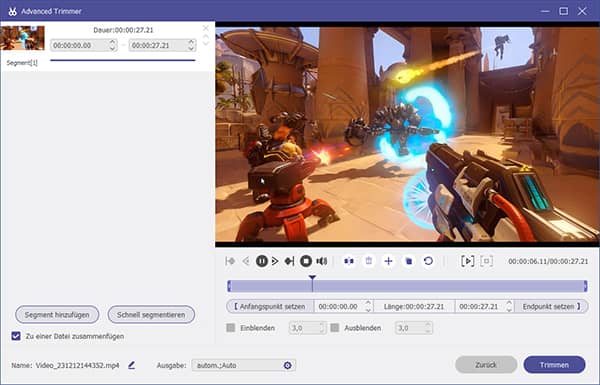Pause the video playback
The width and height of the screenshot is (600, 385).
(262, 261)
